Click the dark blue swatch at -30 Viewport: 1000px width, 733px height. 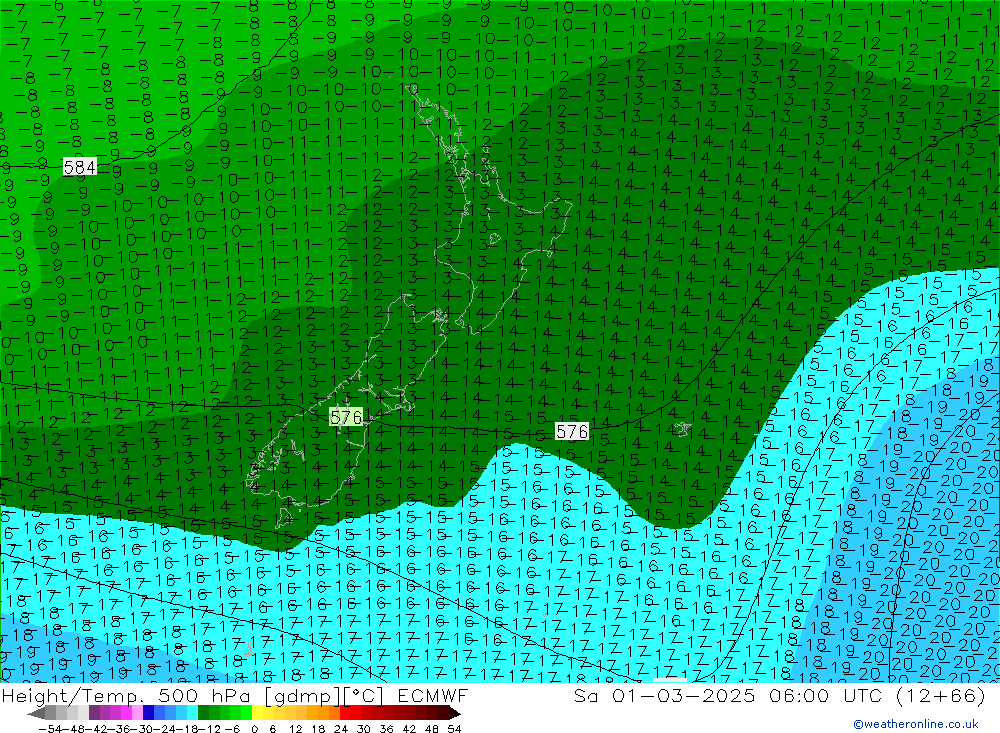(x=149, y=713)
